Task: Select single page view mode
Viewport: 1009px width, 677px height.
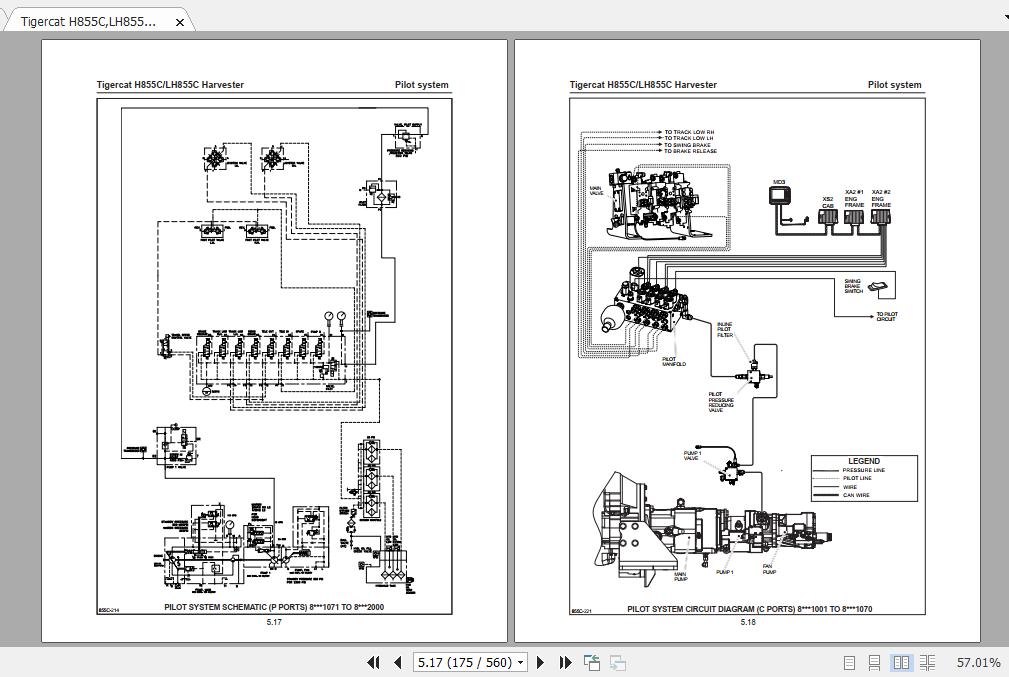Action: pyautogui.click(x=850, y=662)
